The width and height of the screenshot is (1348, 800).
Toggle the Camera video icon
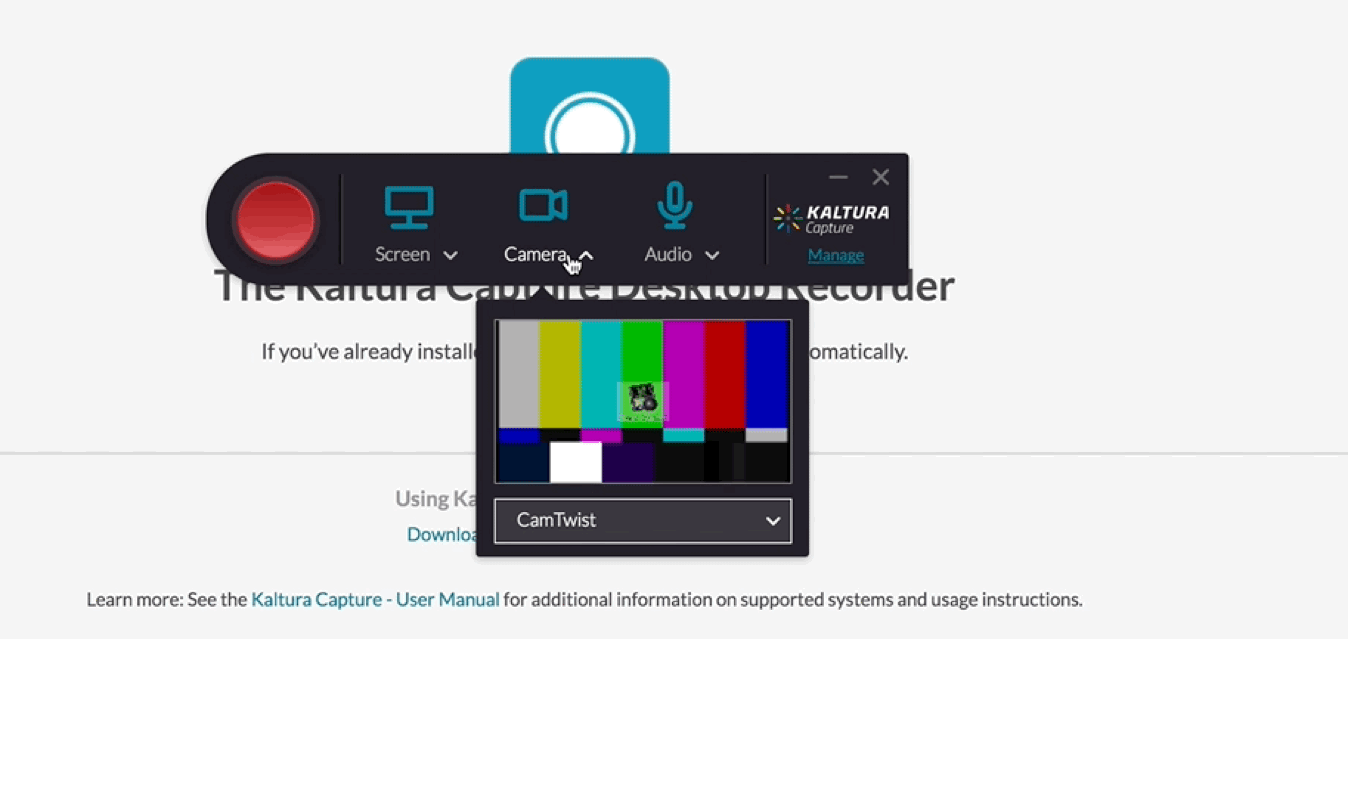point(544,206)
